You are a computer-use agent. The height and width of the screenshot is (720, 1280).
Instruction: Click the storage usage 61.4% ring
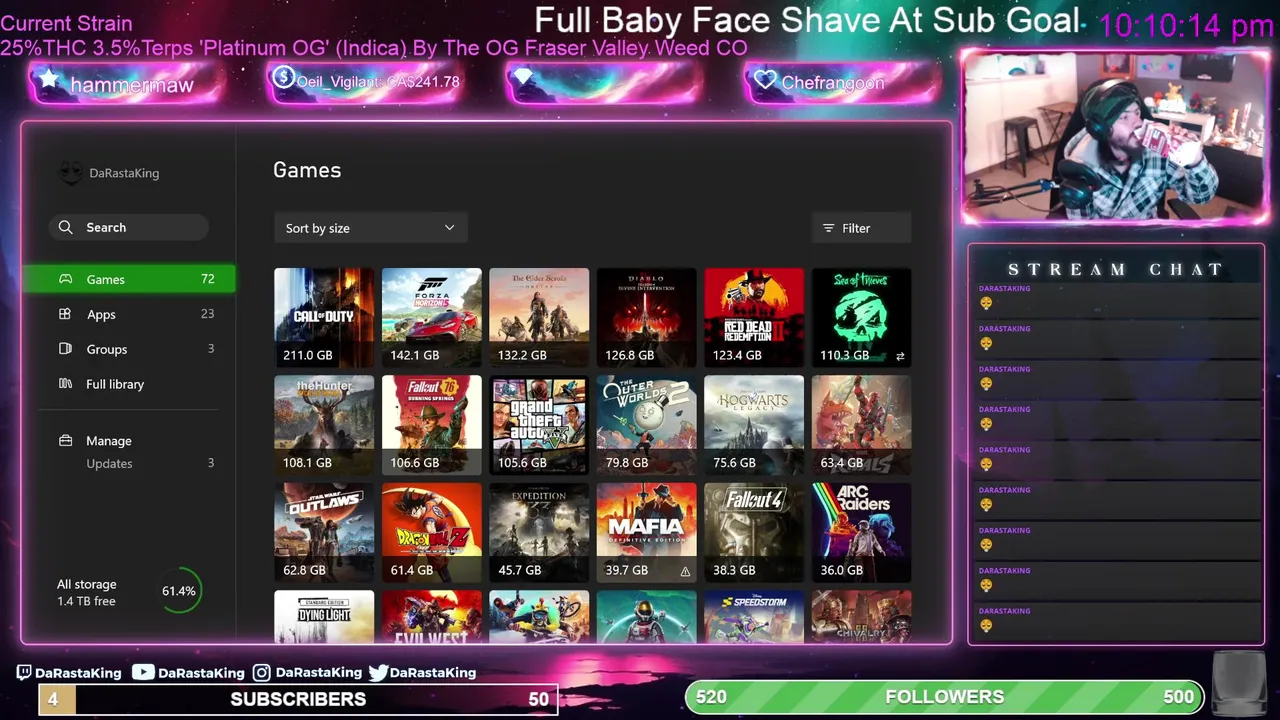point(179,591)
